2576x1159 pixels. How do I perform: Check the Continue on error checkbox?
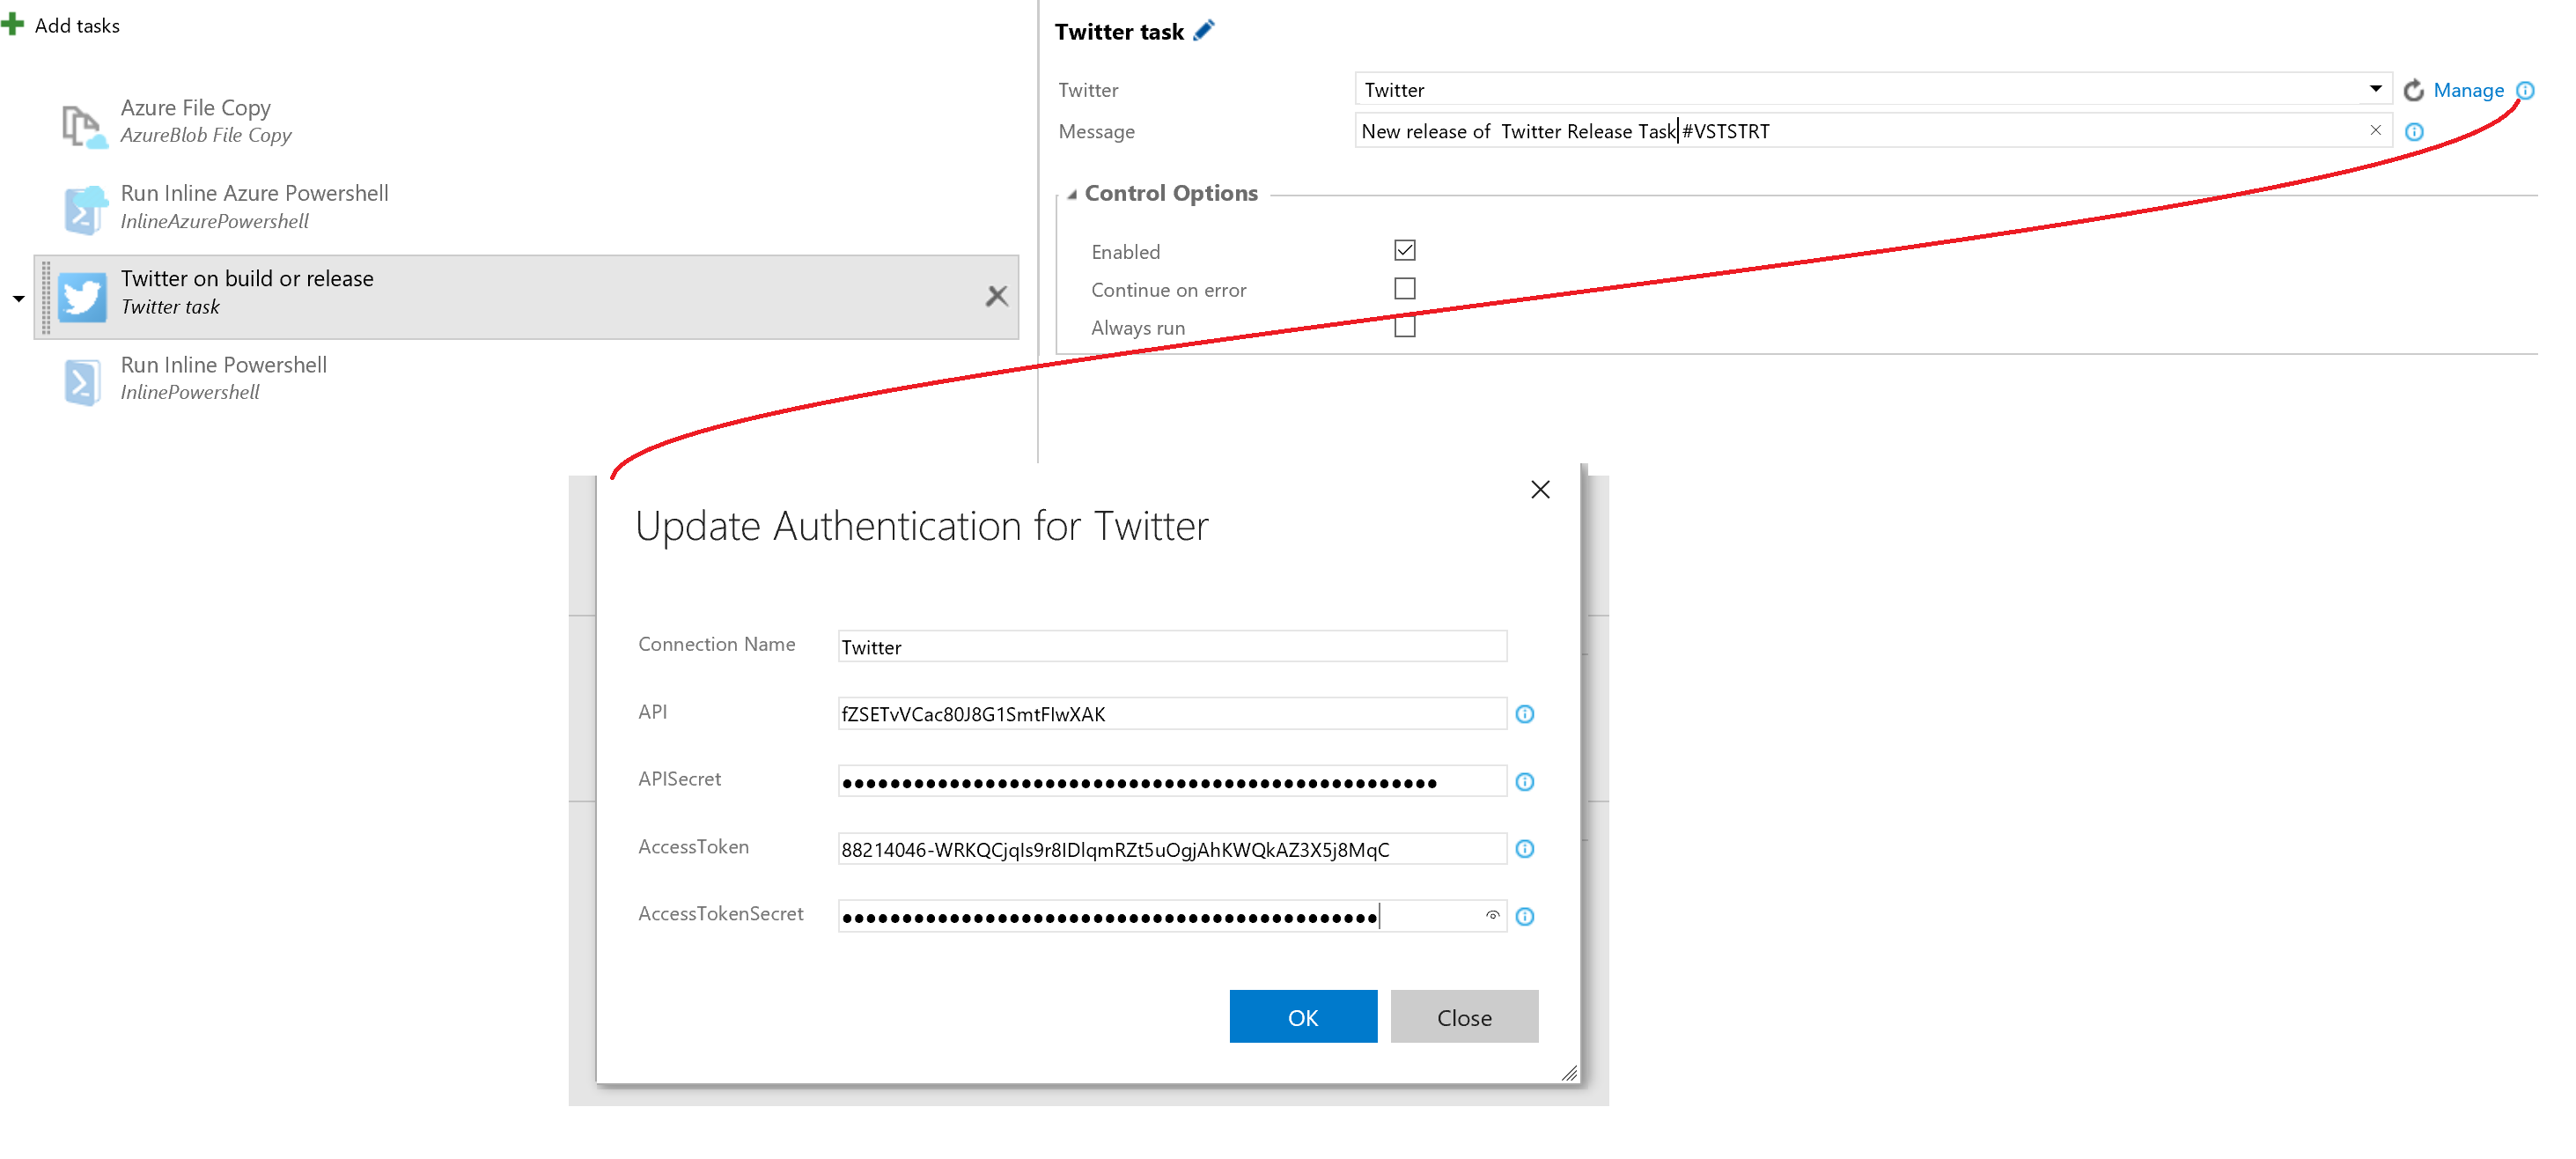(x=1404, y=289)
